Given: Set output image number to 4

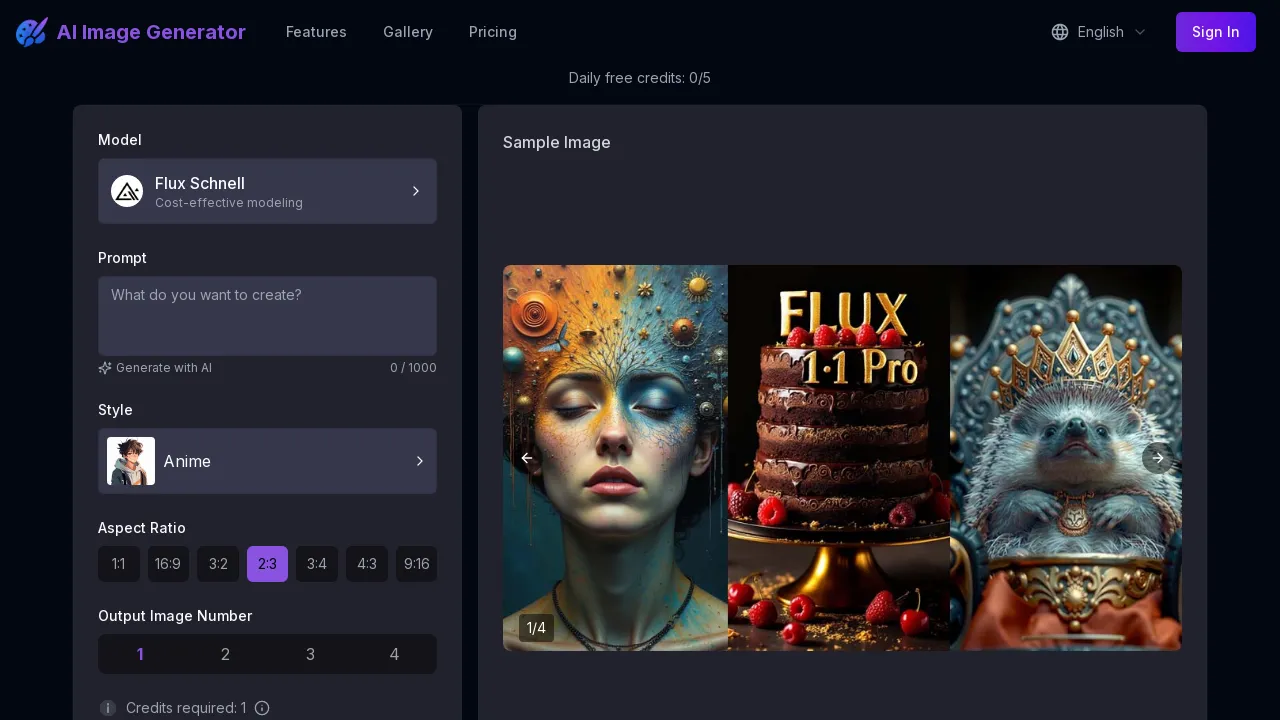Looking at the screenshot, I should [394, 654].
